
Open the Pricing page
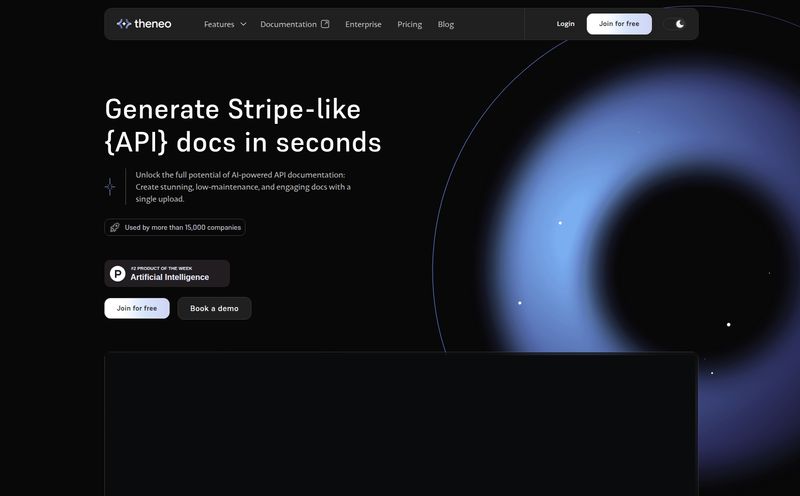point(410,24)
